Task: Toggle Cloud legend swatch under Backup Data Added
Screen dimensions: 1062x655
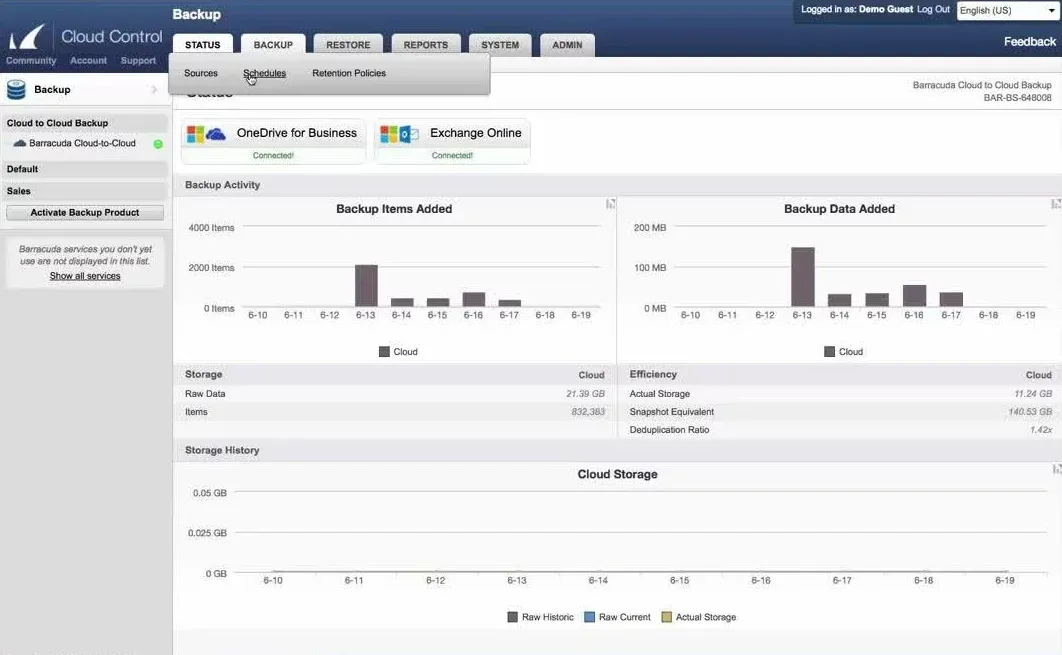Action: click(829, 352)
